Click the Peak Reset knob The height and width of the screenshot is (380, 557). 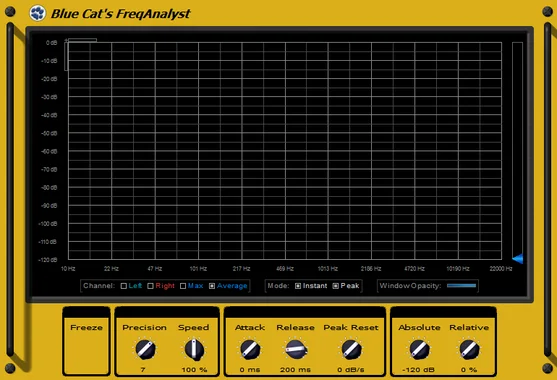(351, 349)
